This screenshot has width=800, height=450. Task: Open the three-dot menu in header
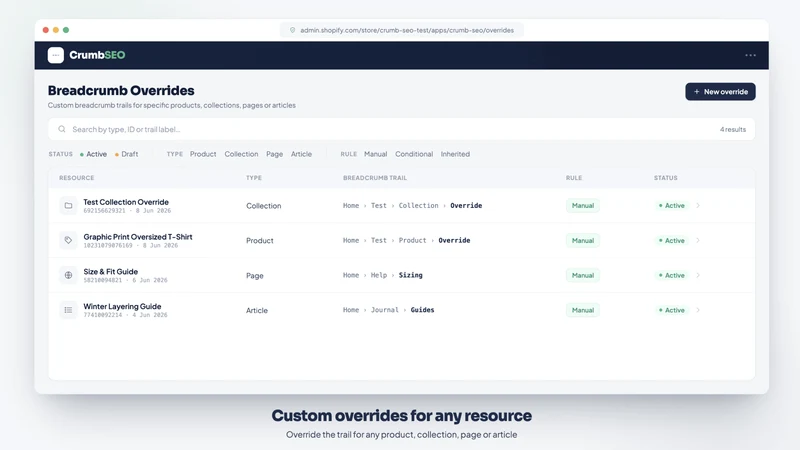tap(750, 55)
